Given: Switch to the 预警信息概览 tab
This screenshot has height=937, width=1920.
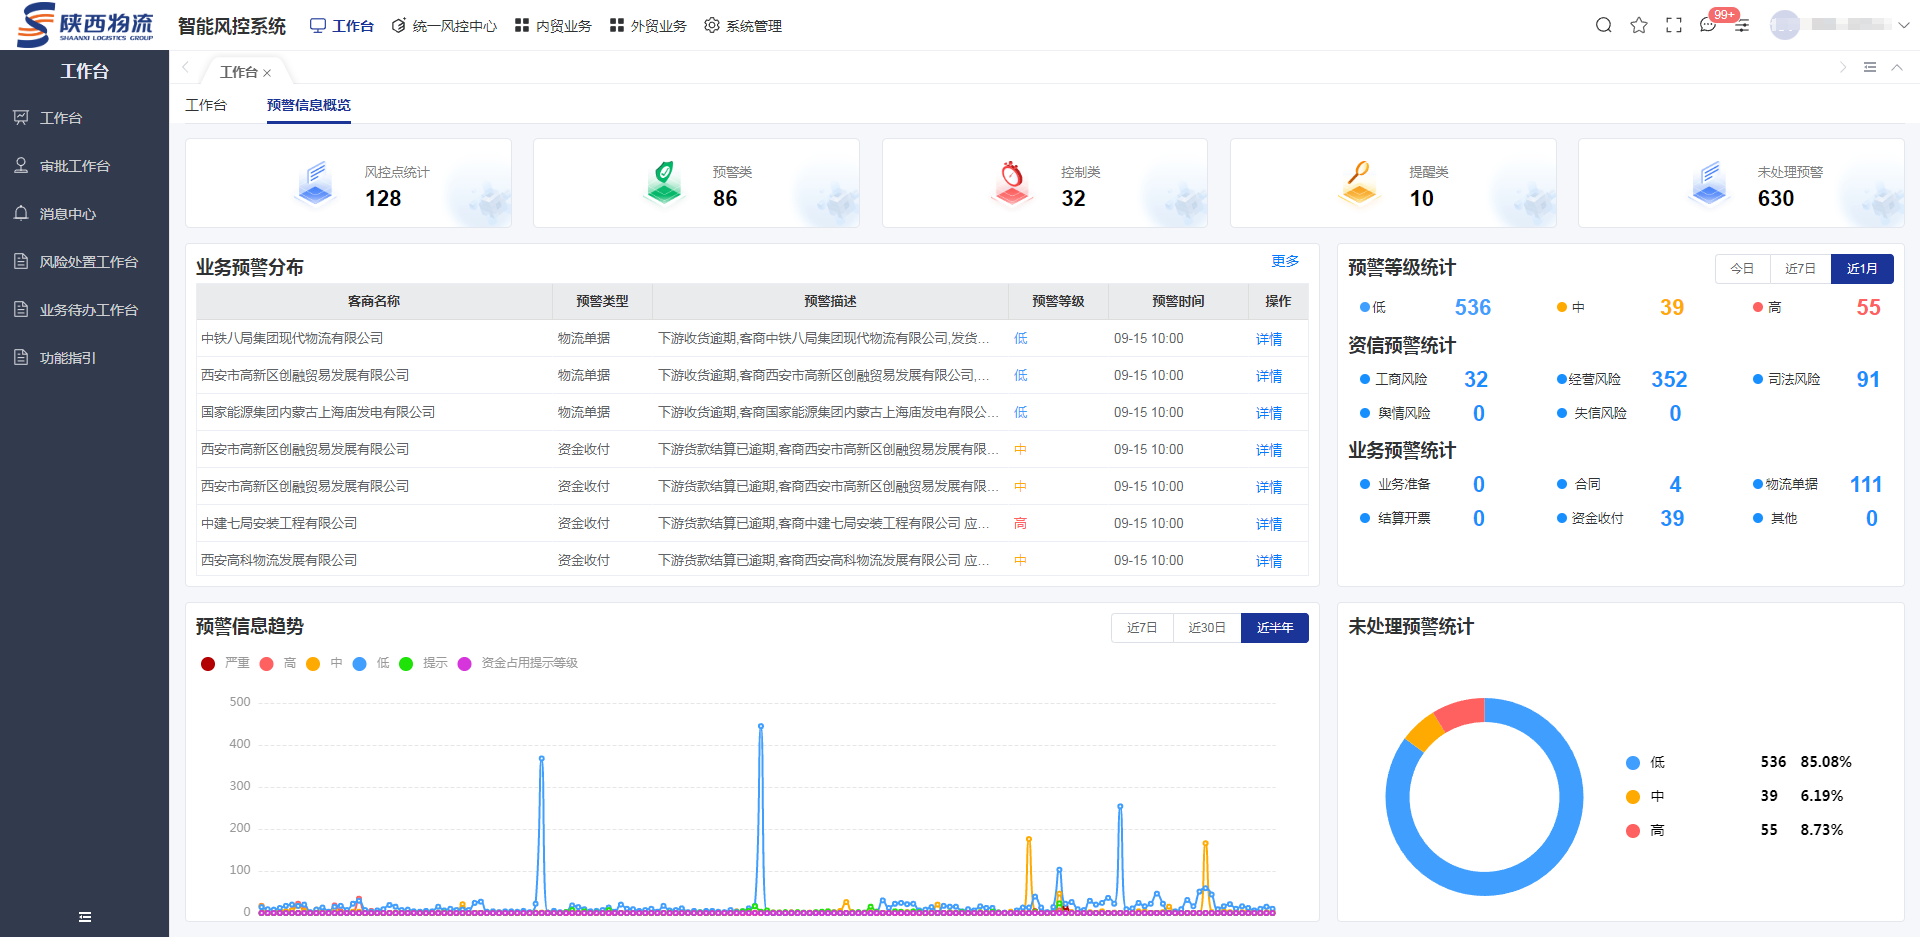Looking at the screenshot, I should click(308, 104).
